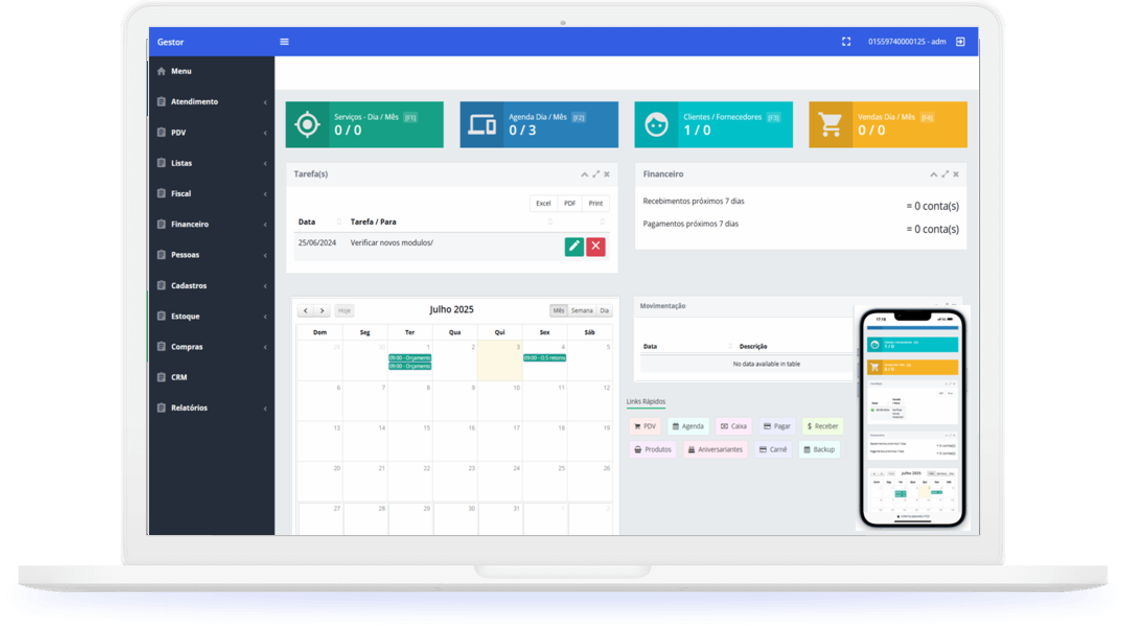
Task: Collapse the Tarefa(s) panel
Action: click(585, 174)
